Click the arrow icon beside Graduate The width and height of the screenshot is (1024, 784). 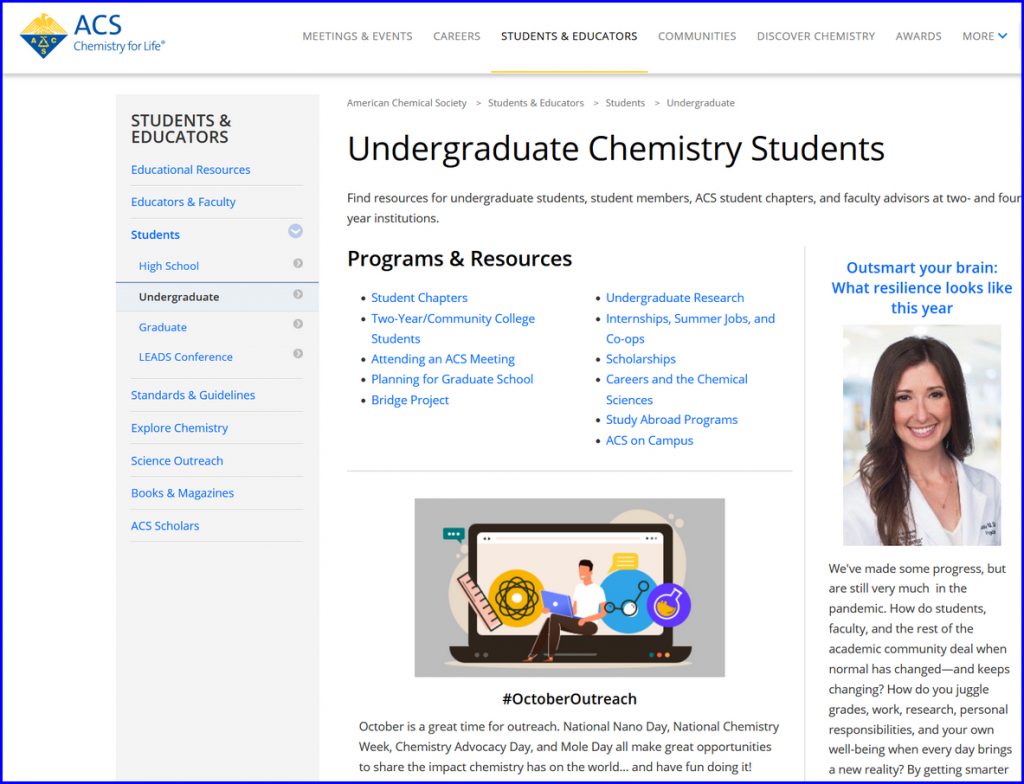click(298, 325)
